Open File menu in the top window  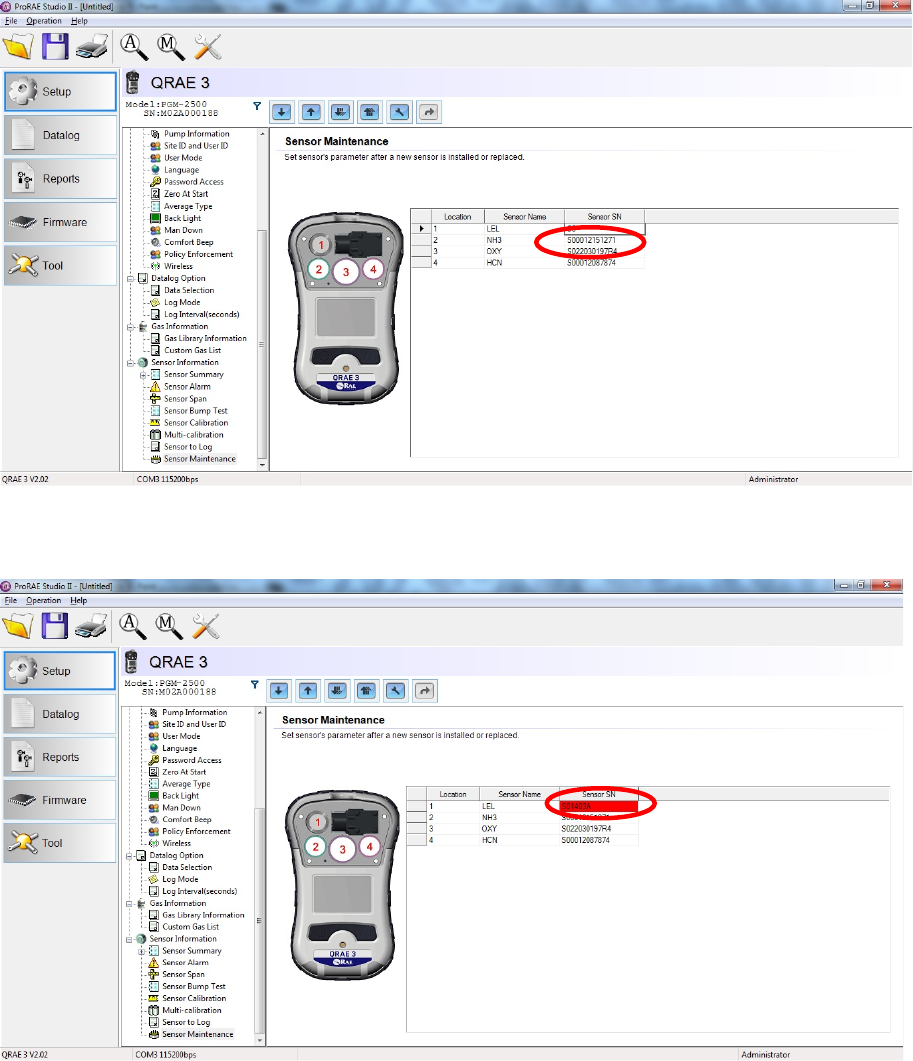pos(11,21)
